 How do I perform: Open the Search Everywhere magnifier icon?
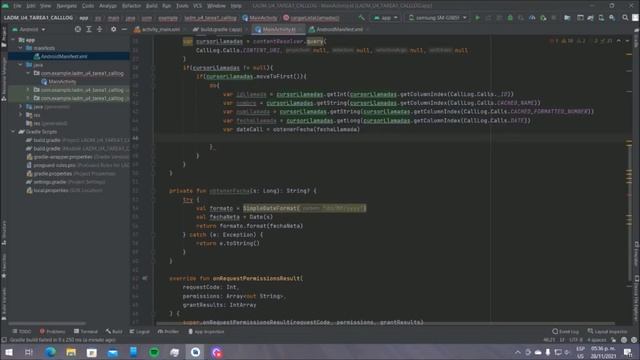625,18
